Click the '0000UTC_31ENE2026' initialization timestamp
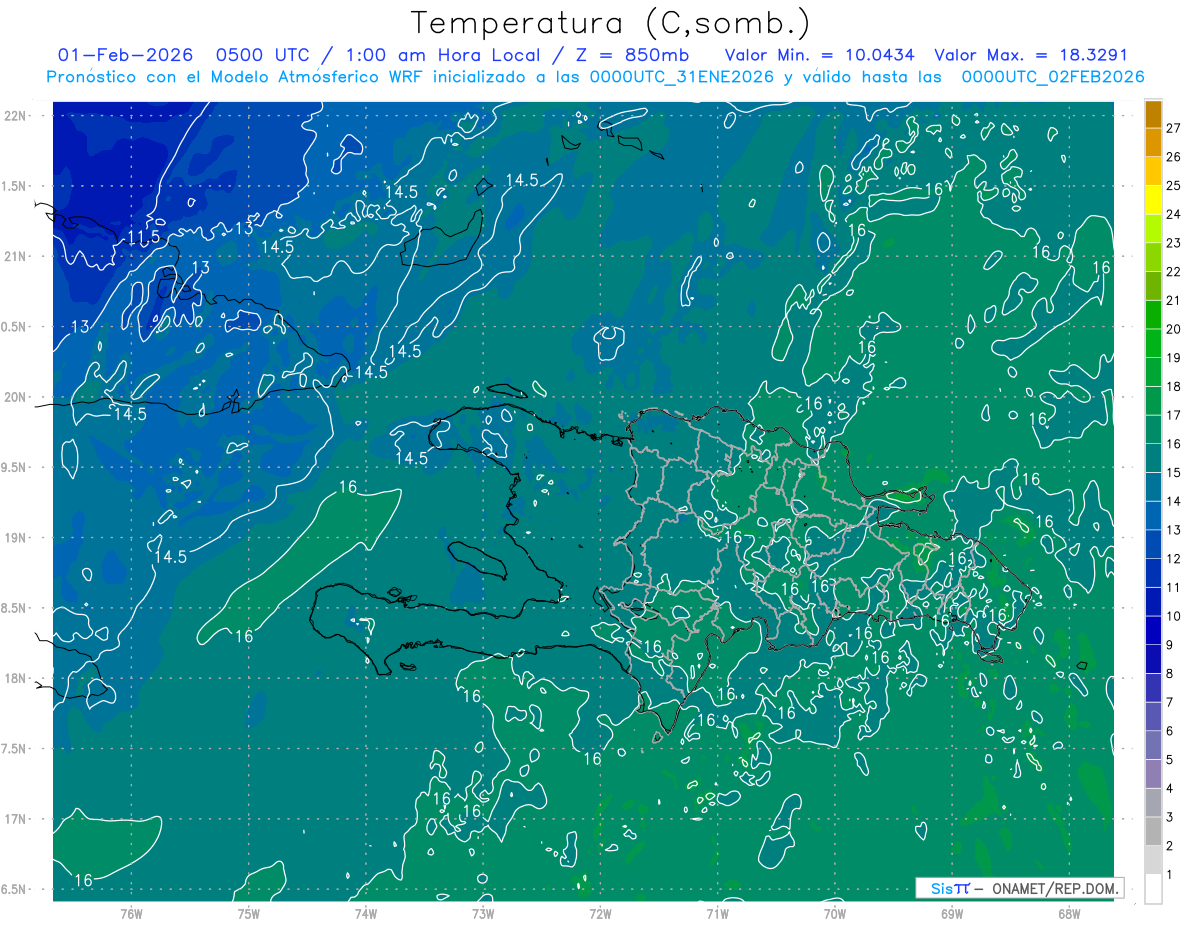The height and width of the screenshot is (927, 1200). (x=682, y=77)
